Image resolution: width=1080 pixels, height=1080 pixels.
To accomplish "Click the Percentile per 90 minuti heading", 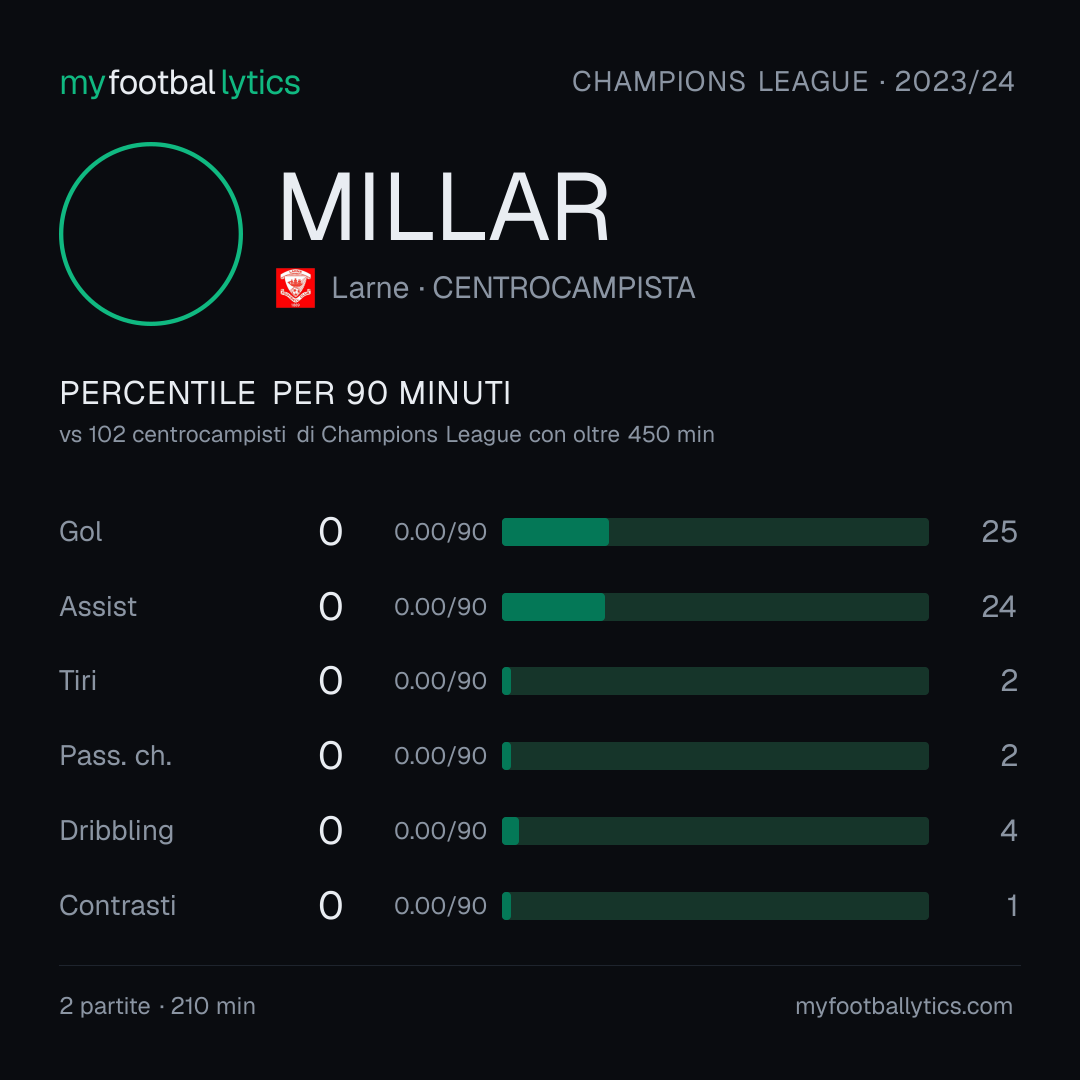I will pos(285,393).
